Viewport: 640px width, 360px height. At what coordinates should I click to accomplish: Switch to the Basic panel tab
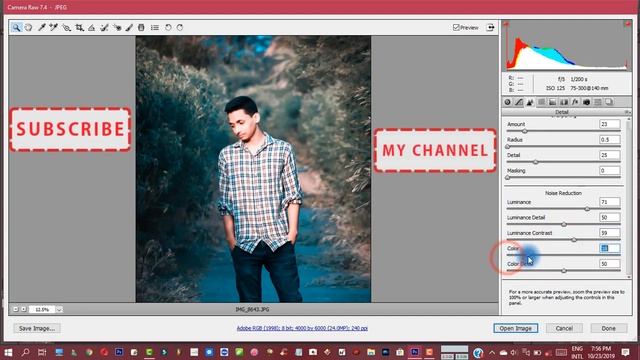tap(507, 102)
